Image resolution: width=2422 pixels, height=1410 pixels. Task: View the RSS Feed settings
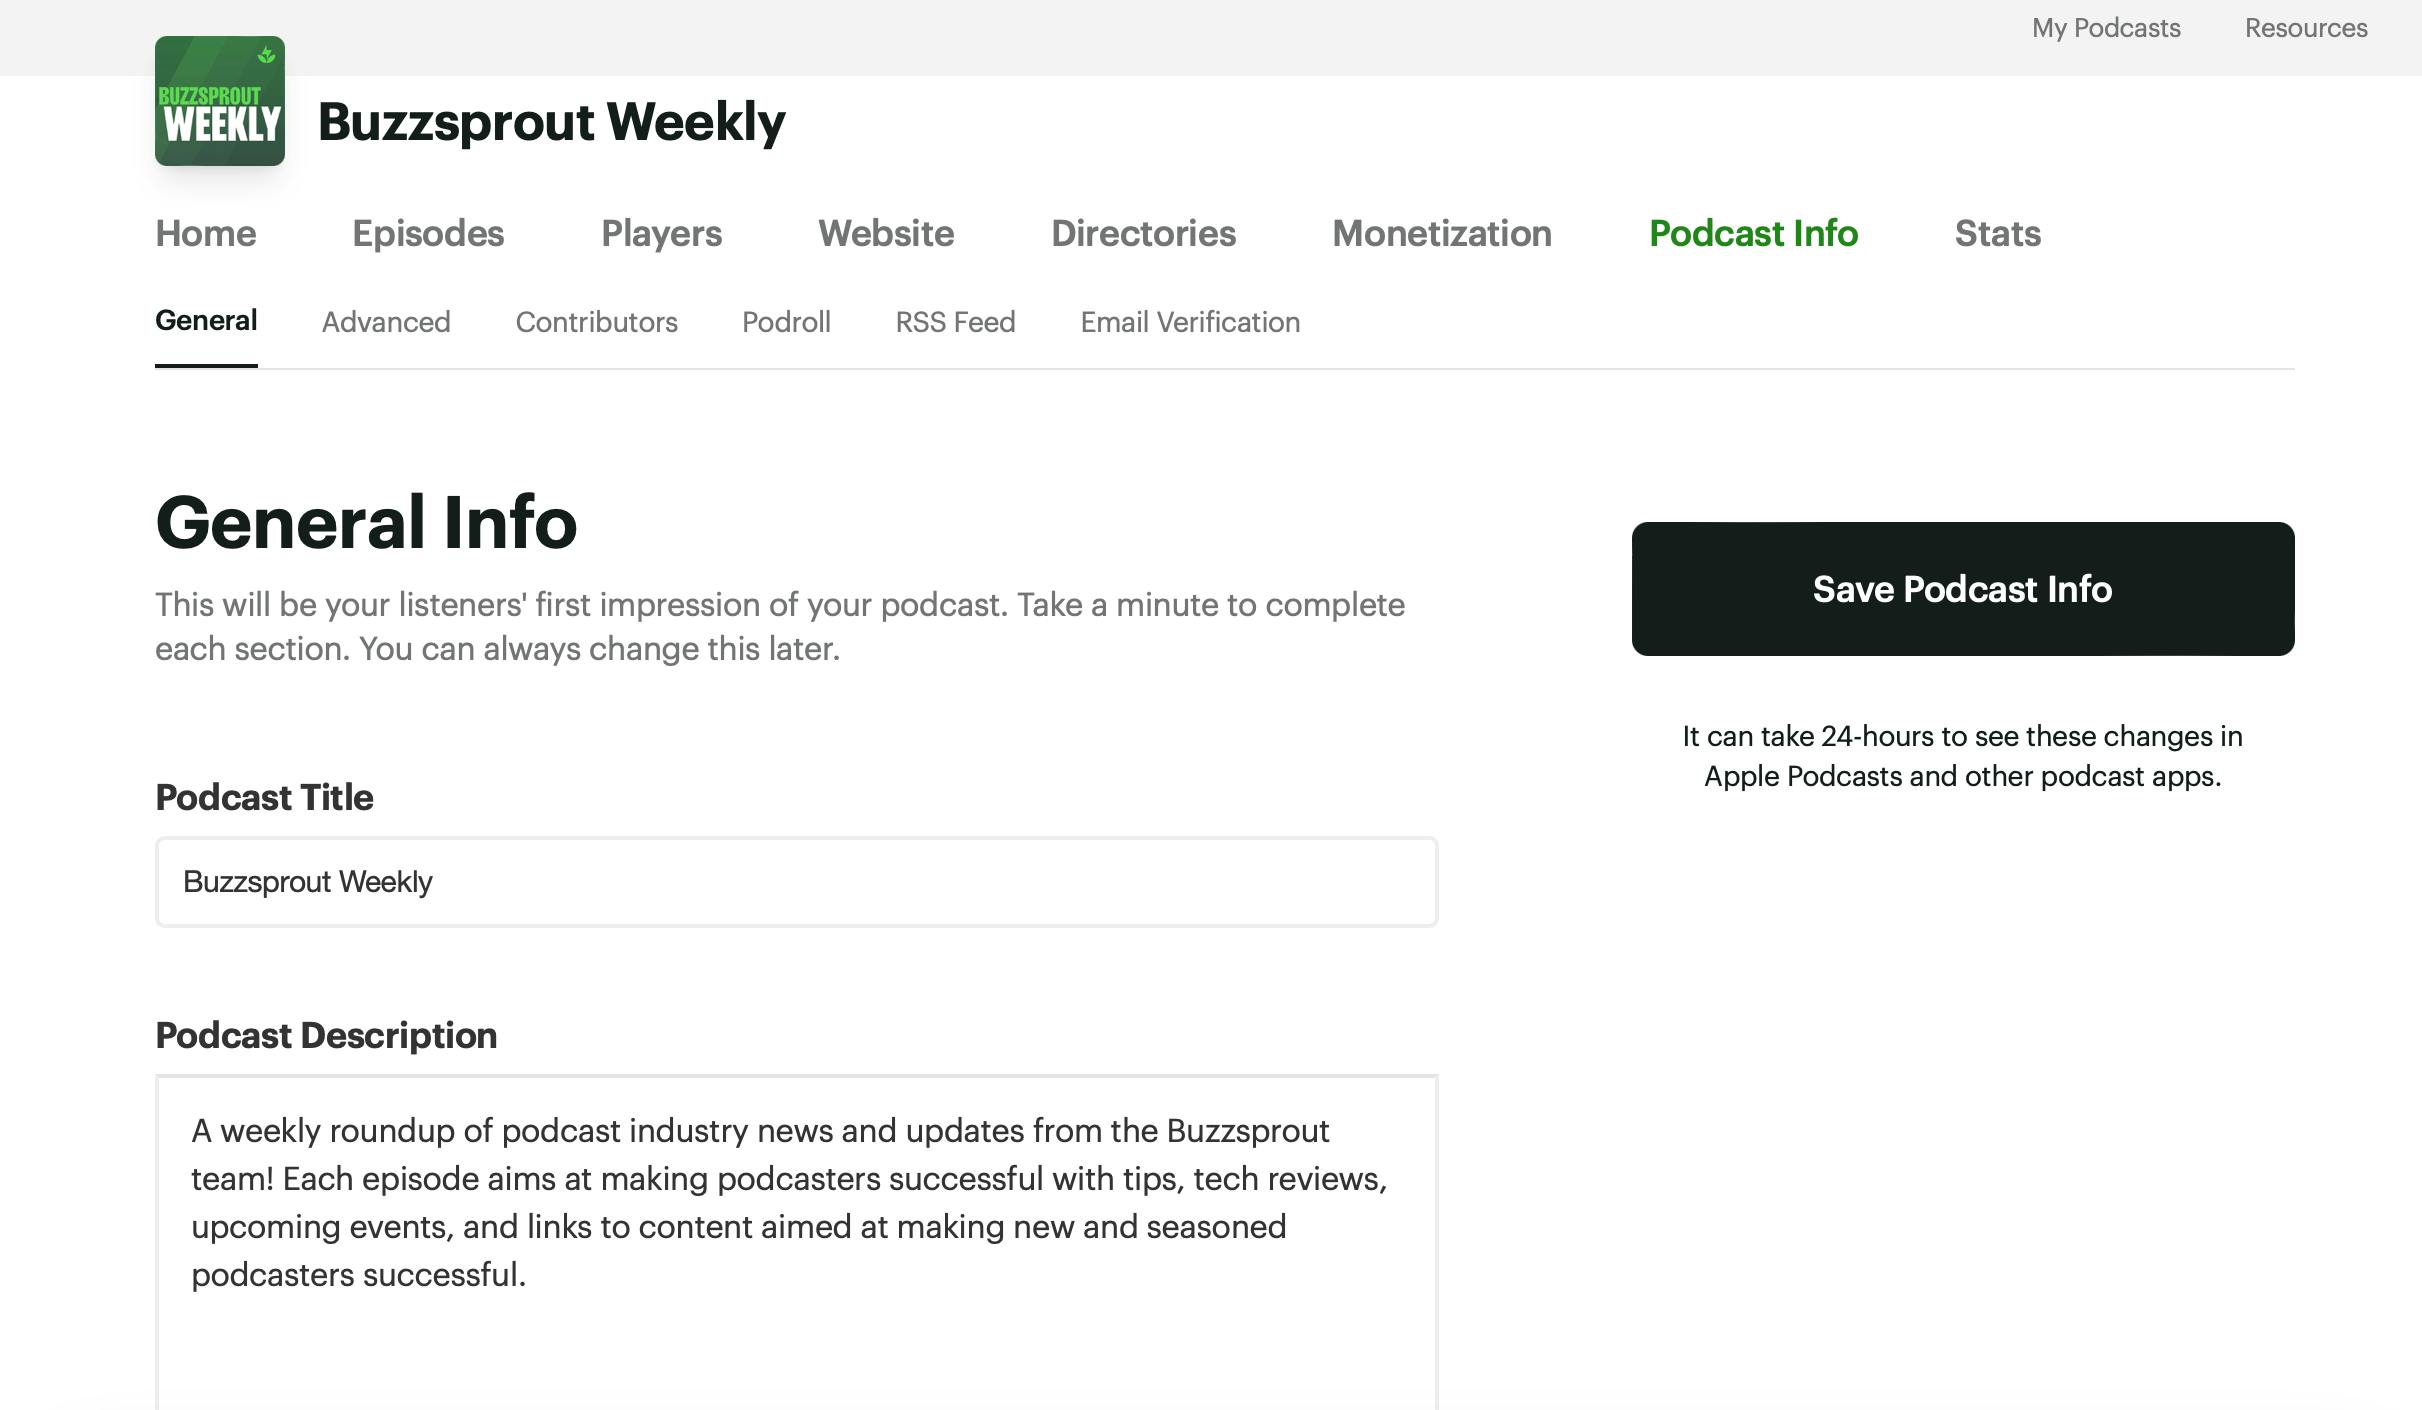click(954, 322)
